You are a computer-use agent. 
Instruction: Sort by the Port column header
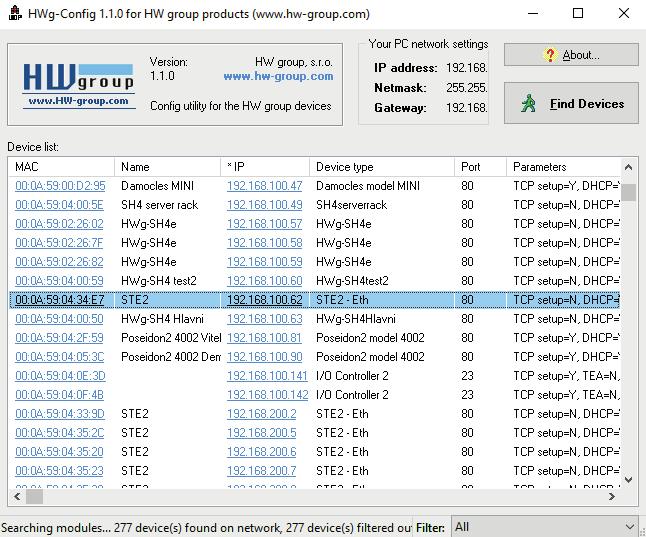pyautogui.click(x=480, y=167)
